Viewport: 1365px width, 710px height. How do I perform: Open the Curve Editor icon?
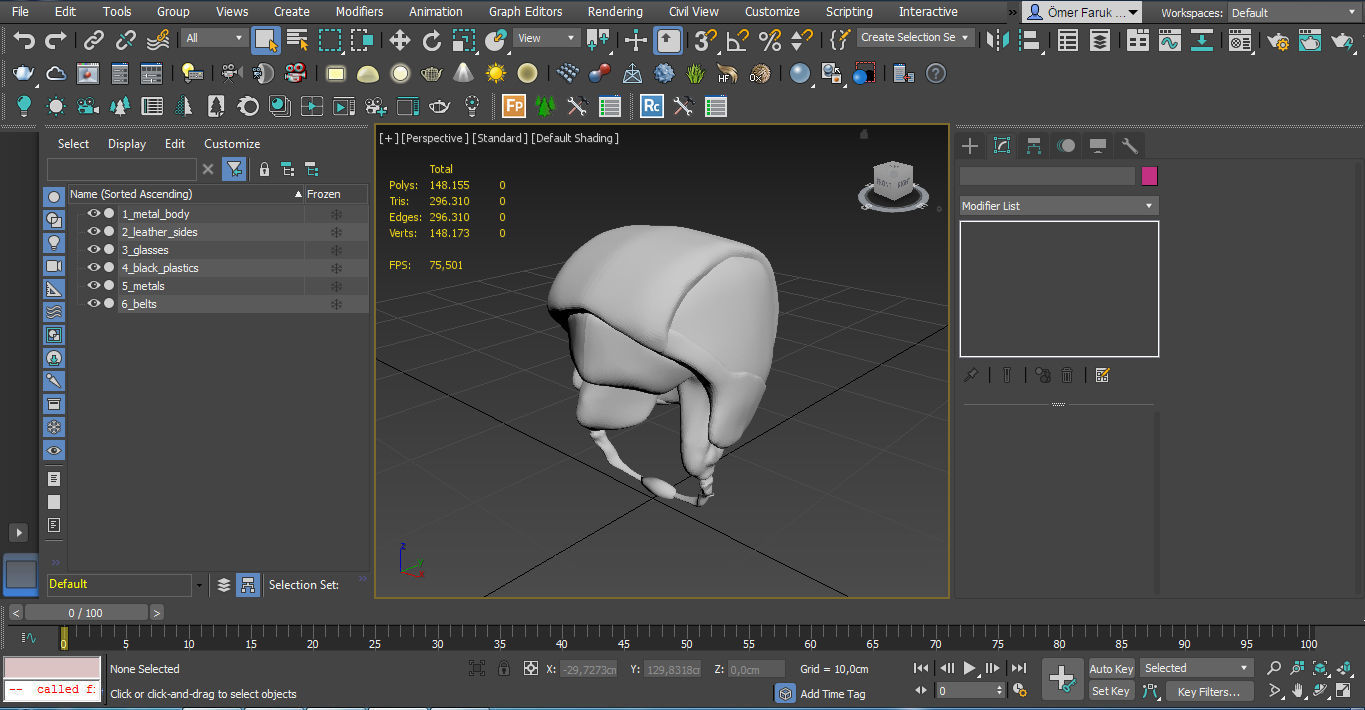(1169, 40)
